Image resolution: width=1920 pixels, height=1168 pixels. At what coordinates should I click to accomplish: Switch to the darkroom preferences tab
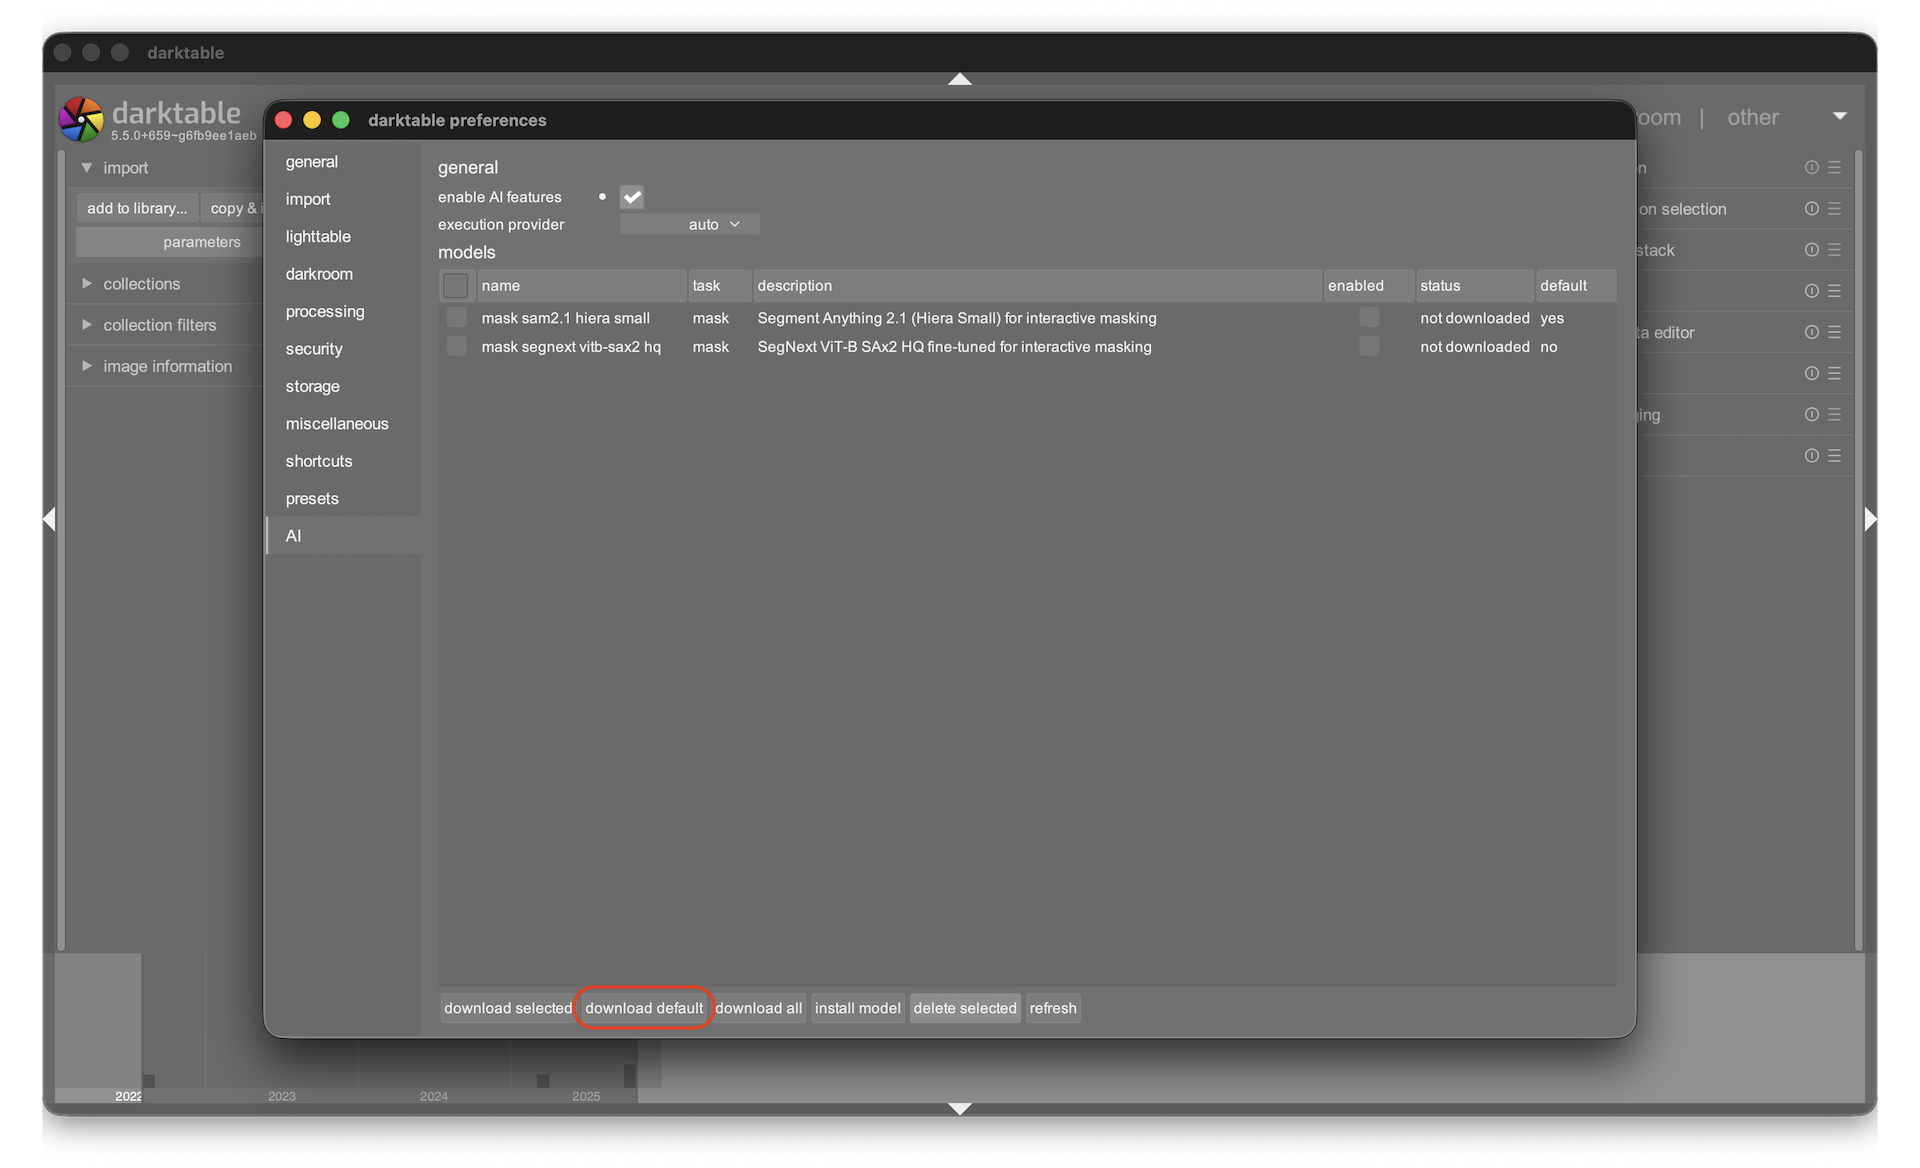(319, 274)
